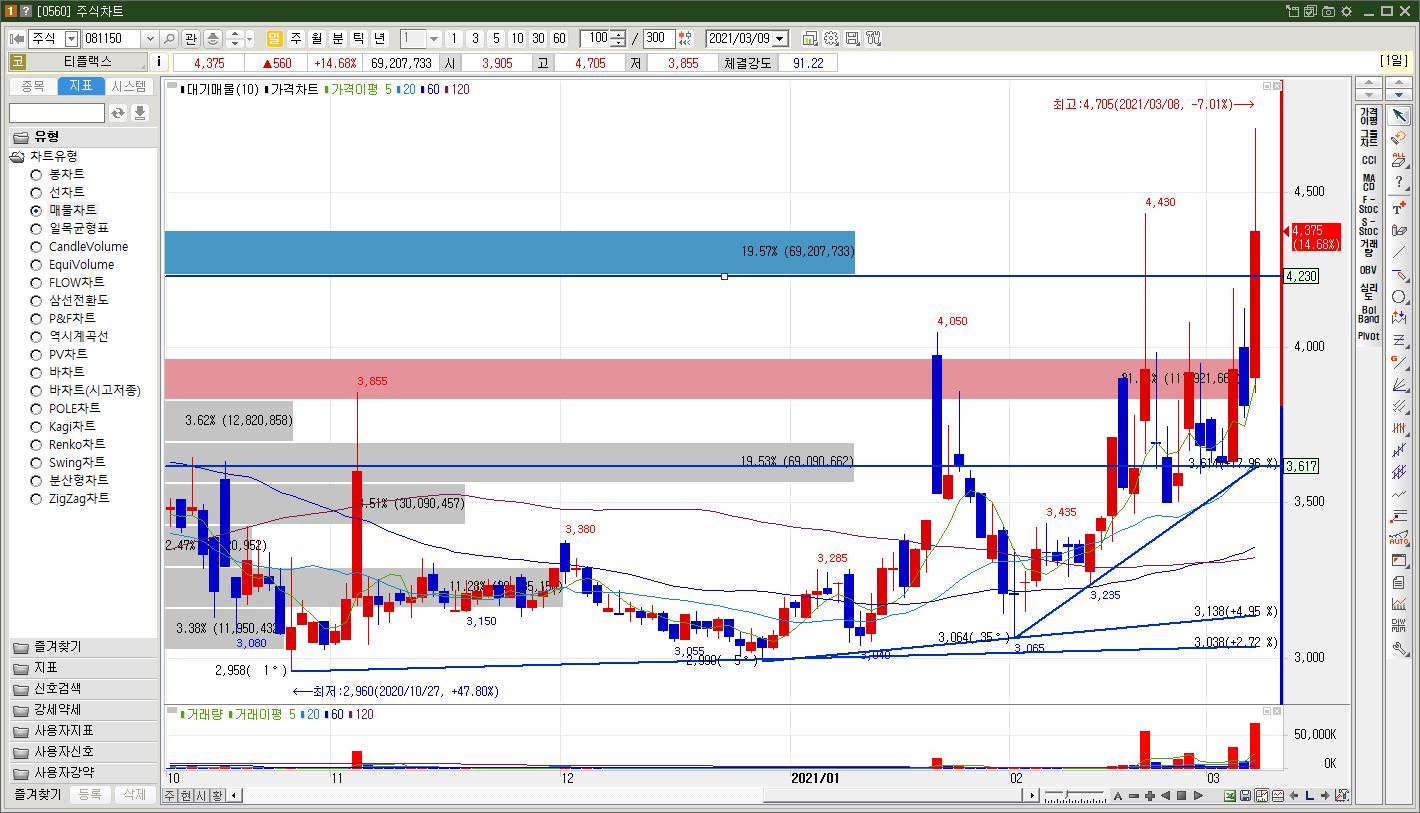Jump to first record arrow icon in the top toolbar
This screenshot has height=813, width=1420.
[17, 38]
